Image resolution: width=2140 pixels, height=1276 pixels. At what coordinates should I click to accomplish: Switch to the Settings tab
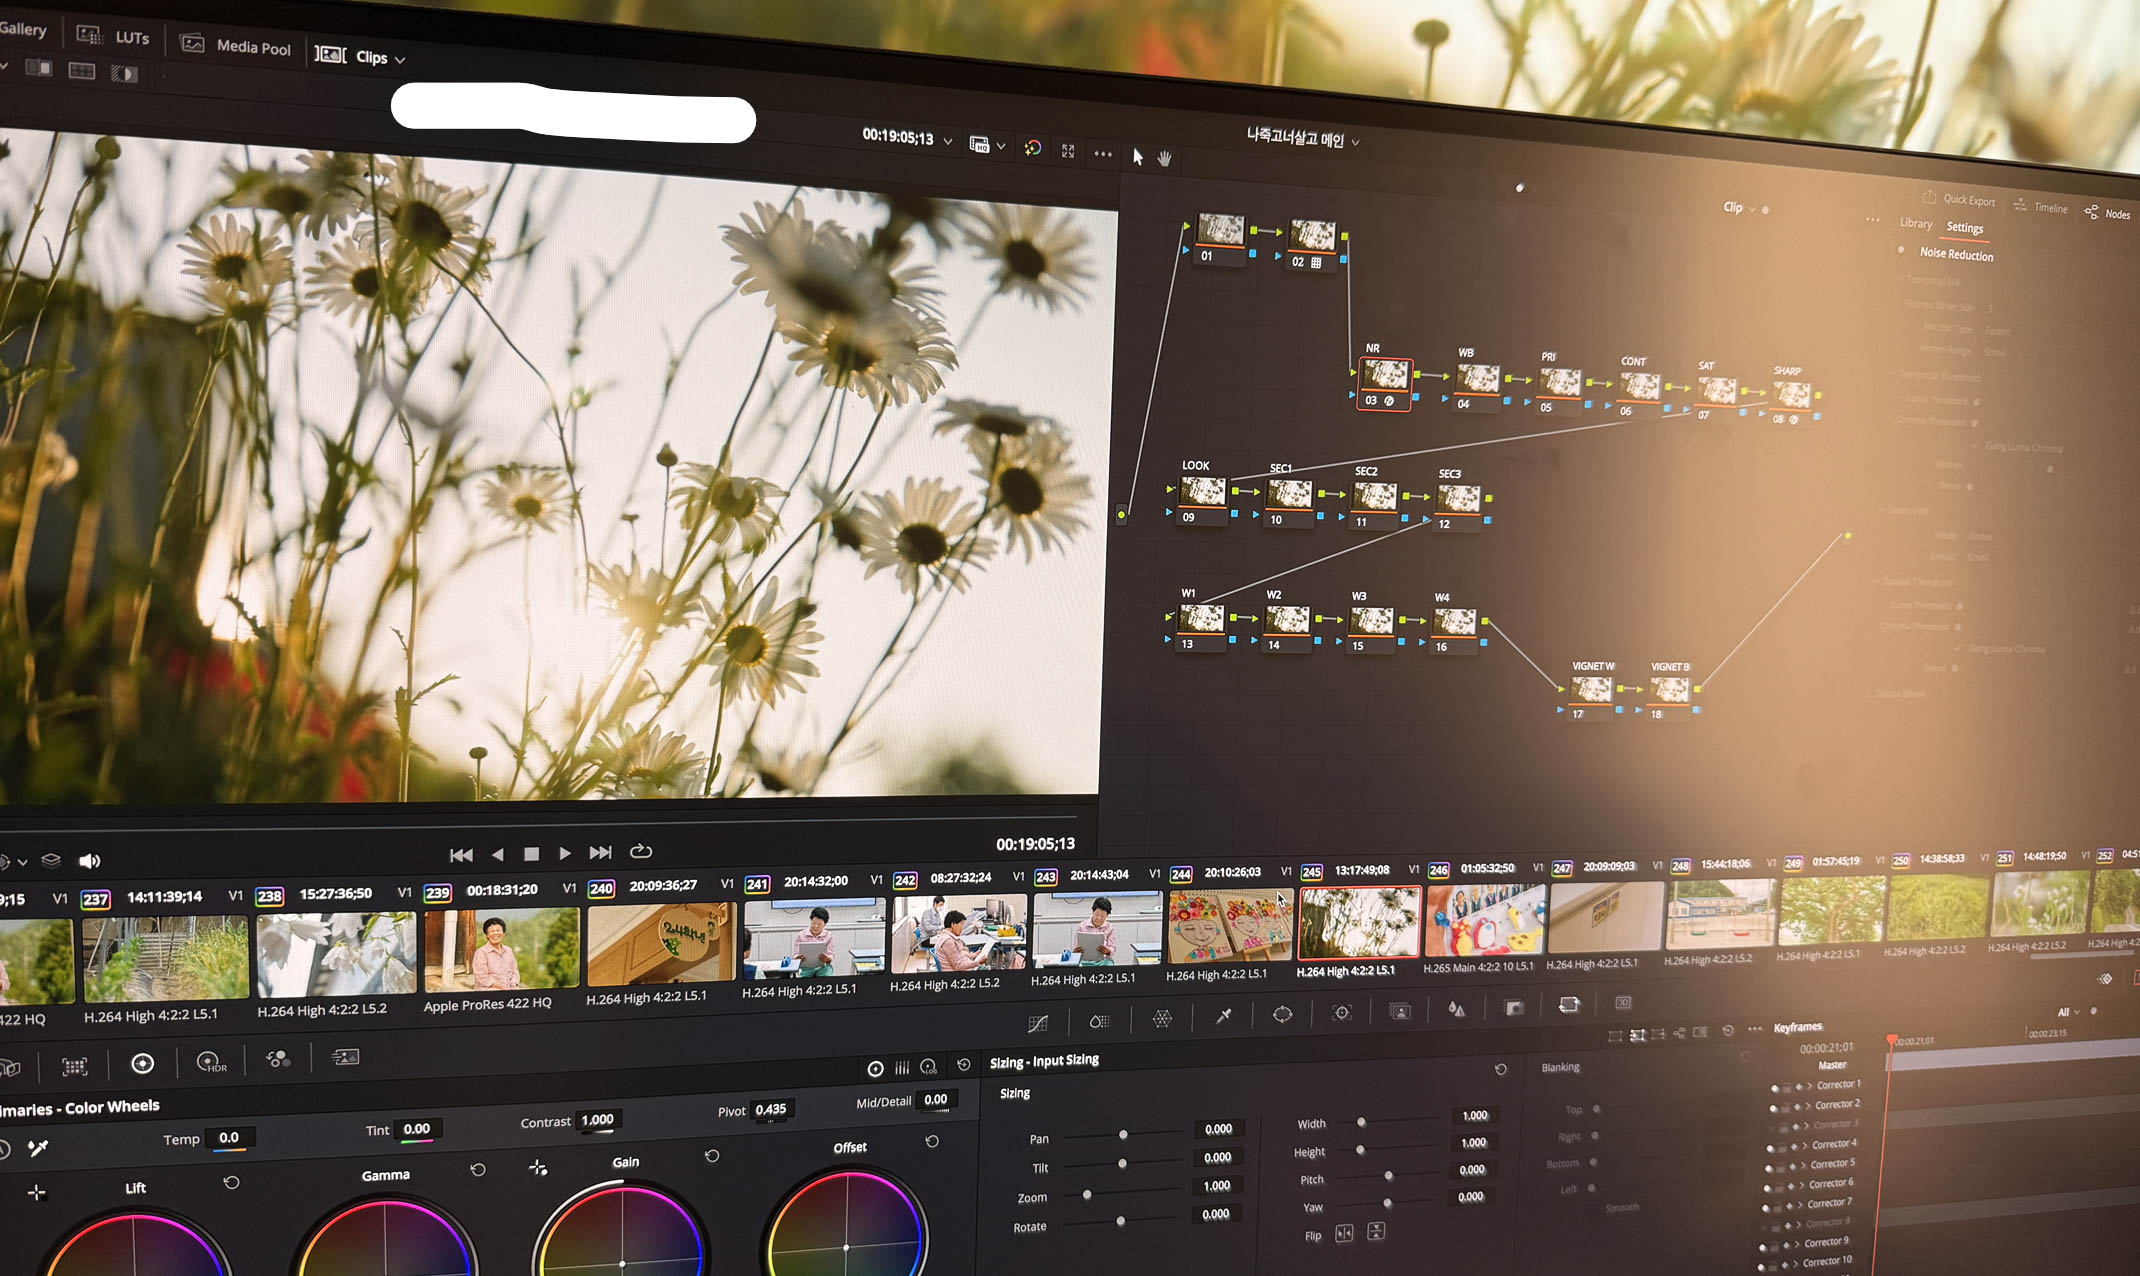(x=1964, y=228)
